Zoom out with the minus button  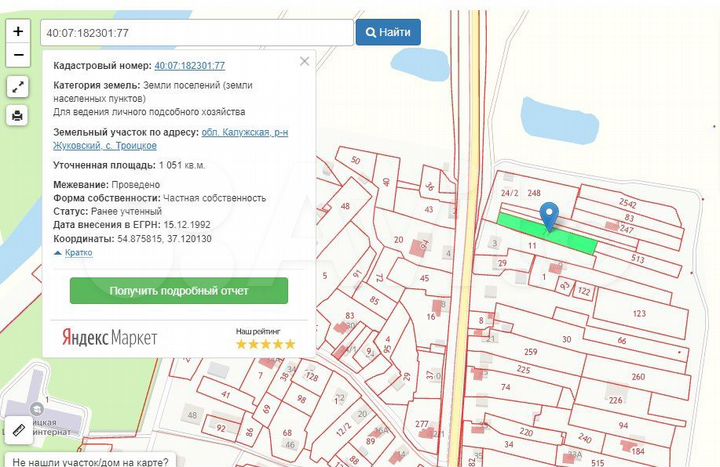[x=18, y=55]
